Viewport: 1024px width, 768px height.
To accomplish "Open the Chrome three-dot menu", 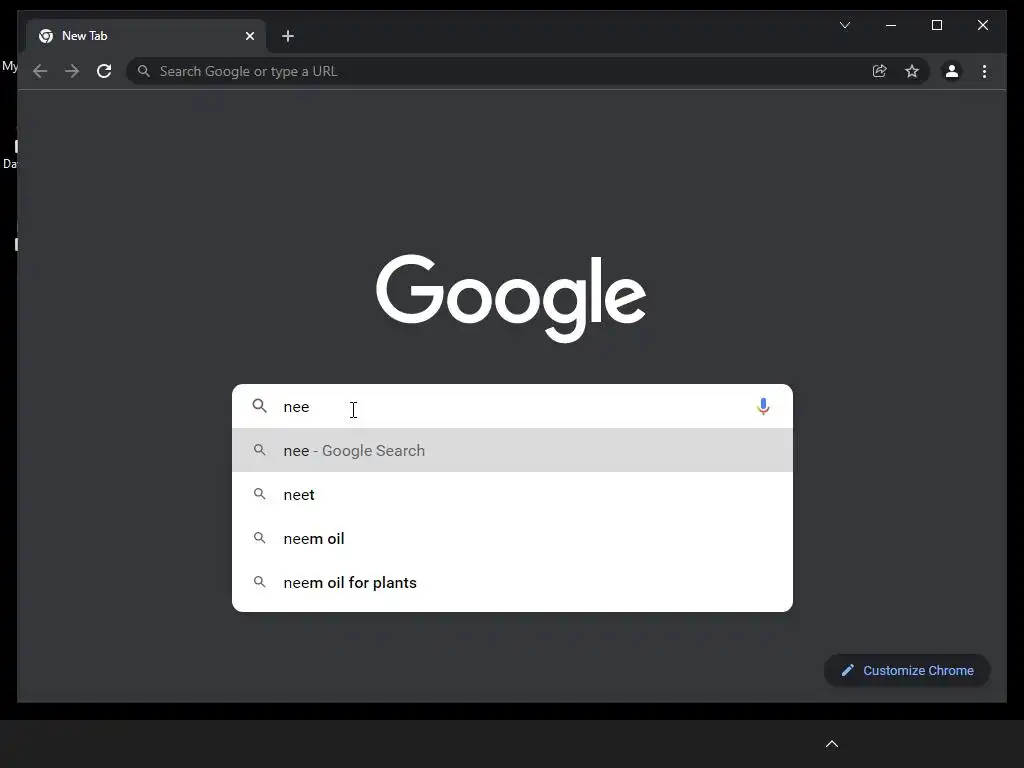I will pos(984,71).
